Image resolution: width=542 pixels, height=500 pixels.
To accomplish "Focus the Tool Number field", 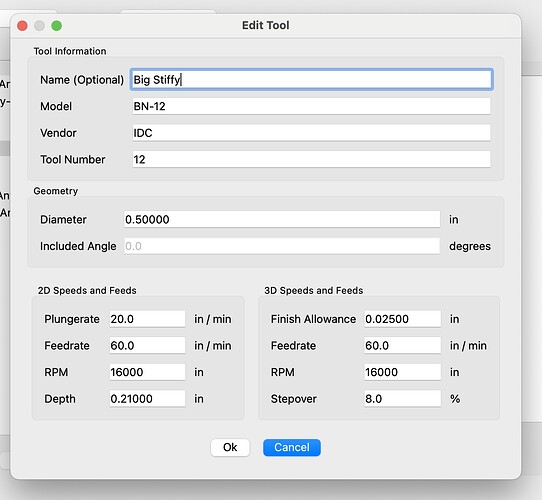I will pyautogui.click(x=311, y=159).
